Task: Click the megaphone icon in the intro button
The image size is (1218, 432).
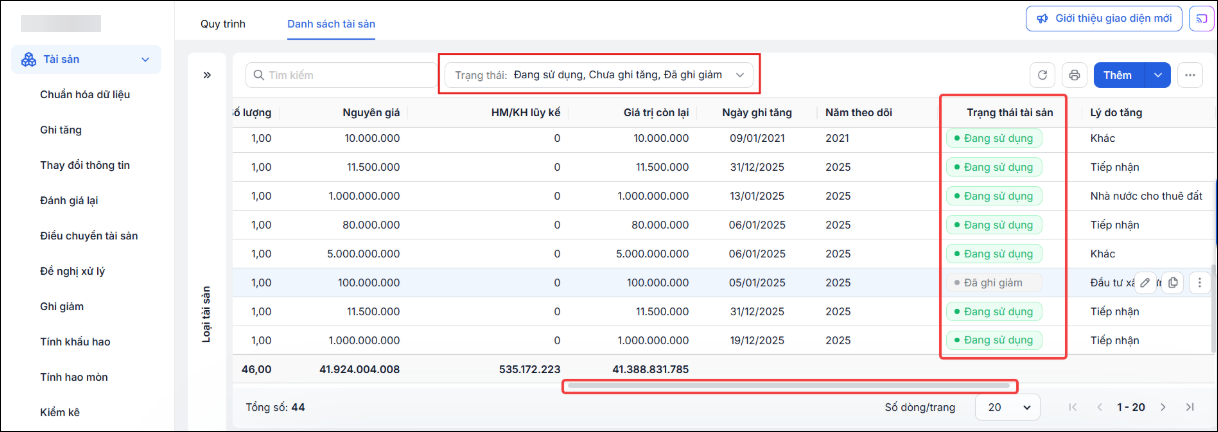Action: click(1042, 19)
